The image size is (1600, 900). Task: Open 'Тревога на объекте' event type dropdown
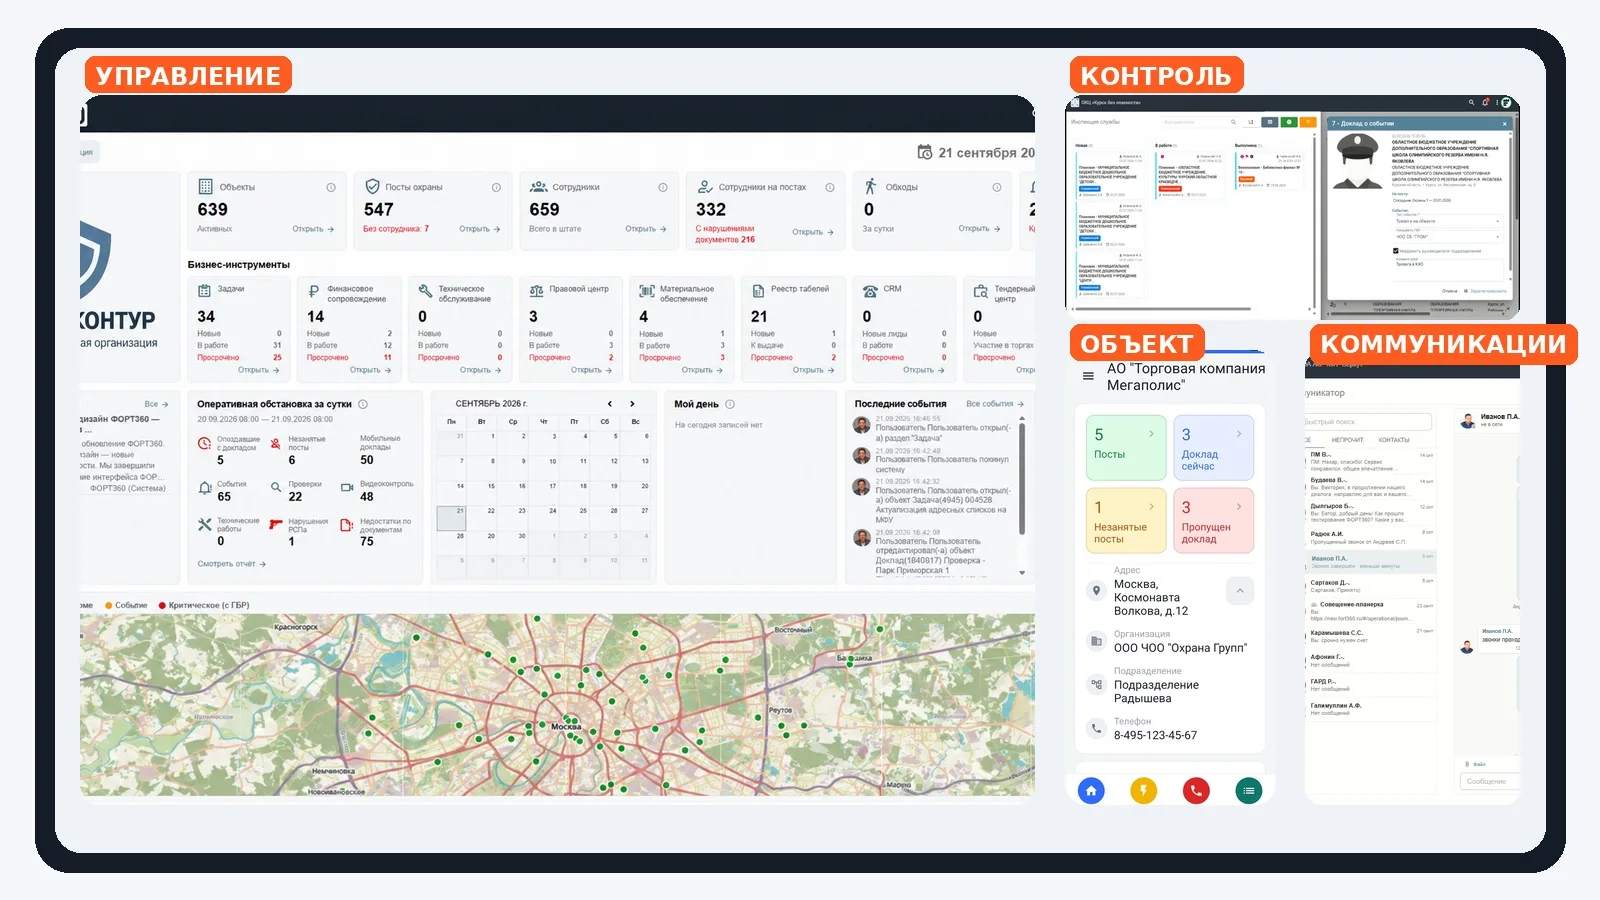[1448, 221]
